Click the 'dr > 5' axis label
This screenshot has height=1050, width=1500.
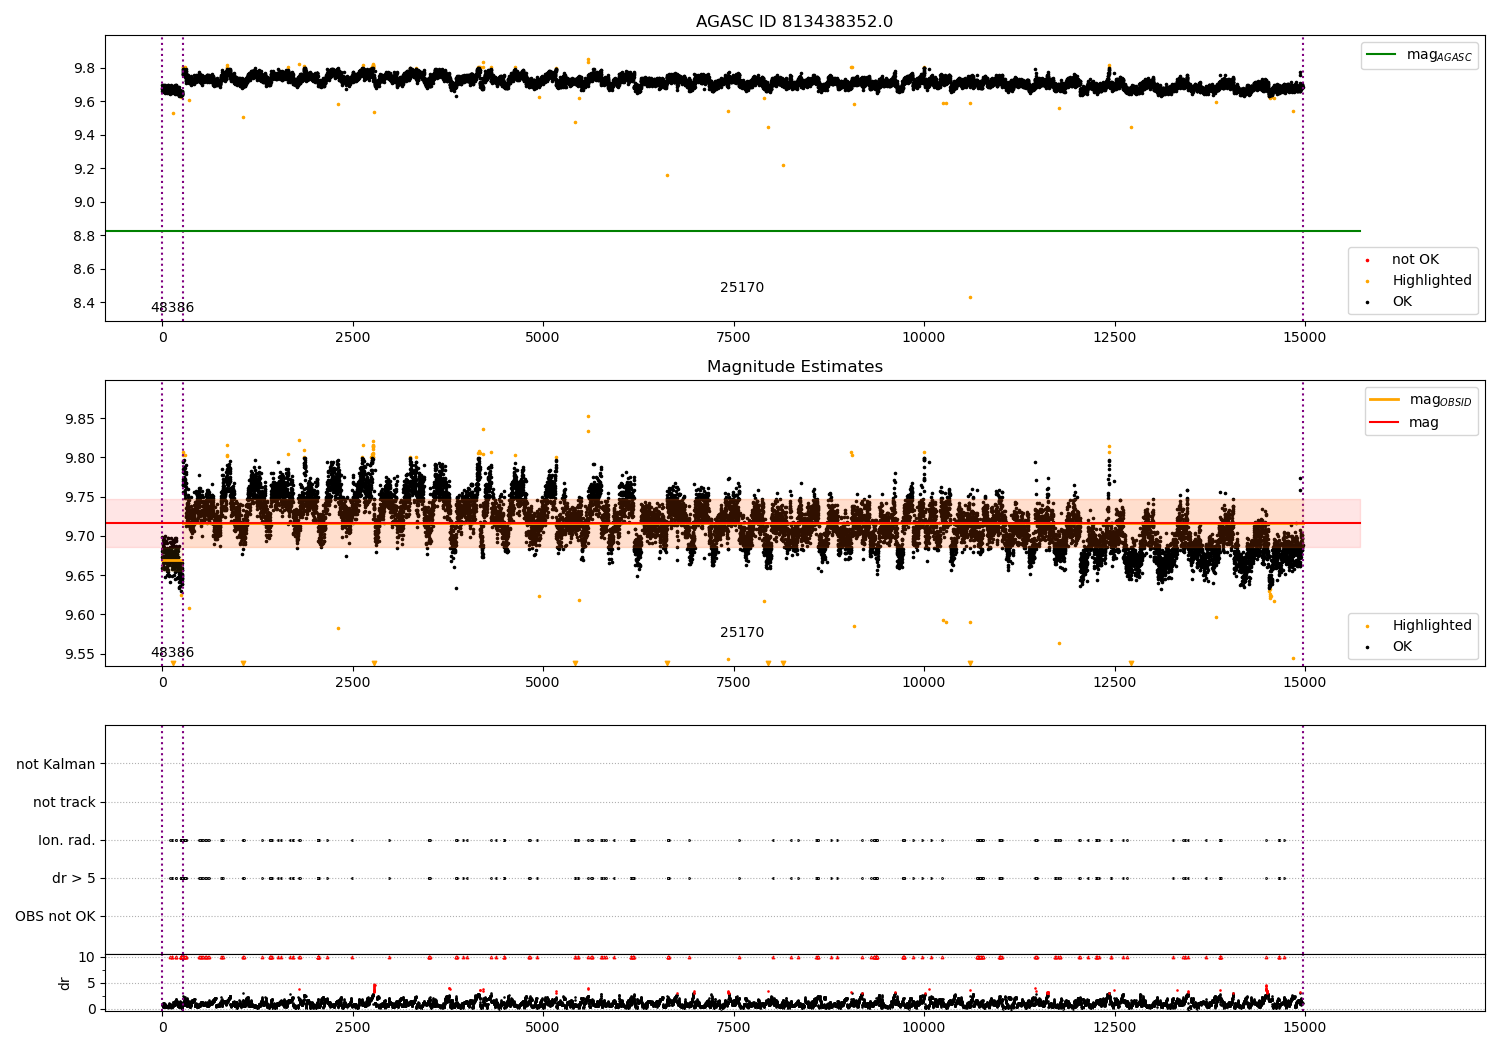[74, 879]
